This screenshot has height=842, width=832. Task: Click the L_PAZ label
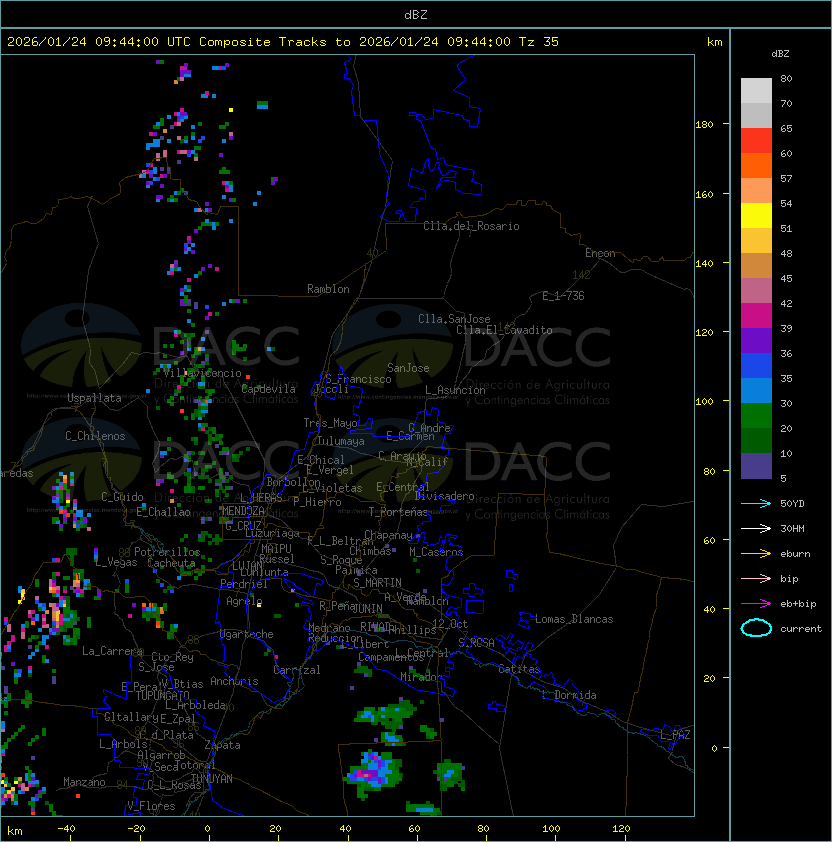tap(675, 735)
